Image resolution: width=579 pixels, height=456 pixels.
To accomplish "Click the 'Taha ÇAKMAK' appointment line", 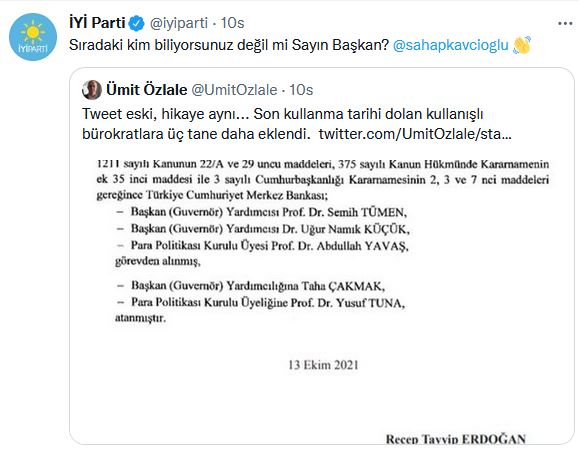I will (x=250, y=286).
